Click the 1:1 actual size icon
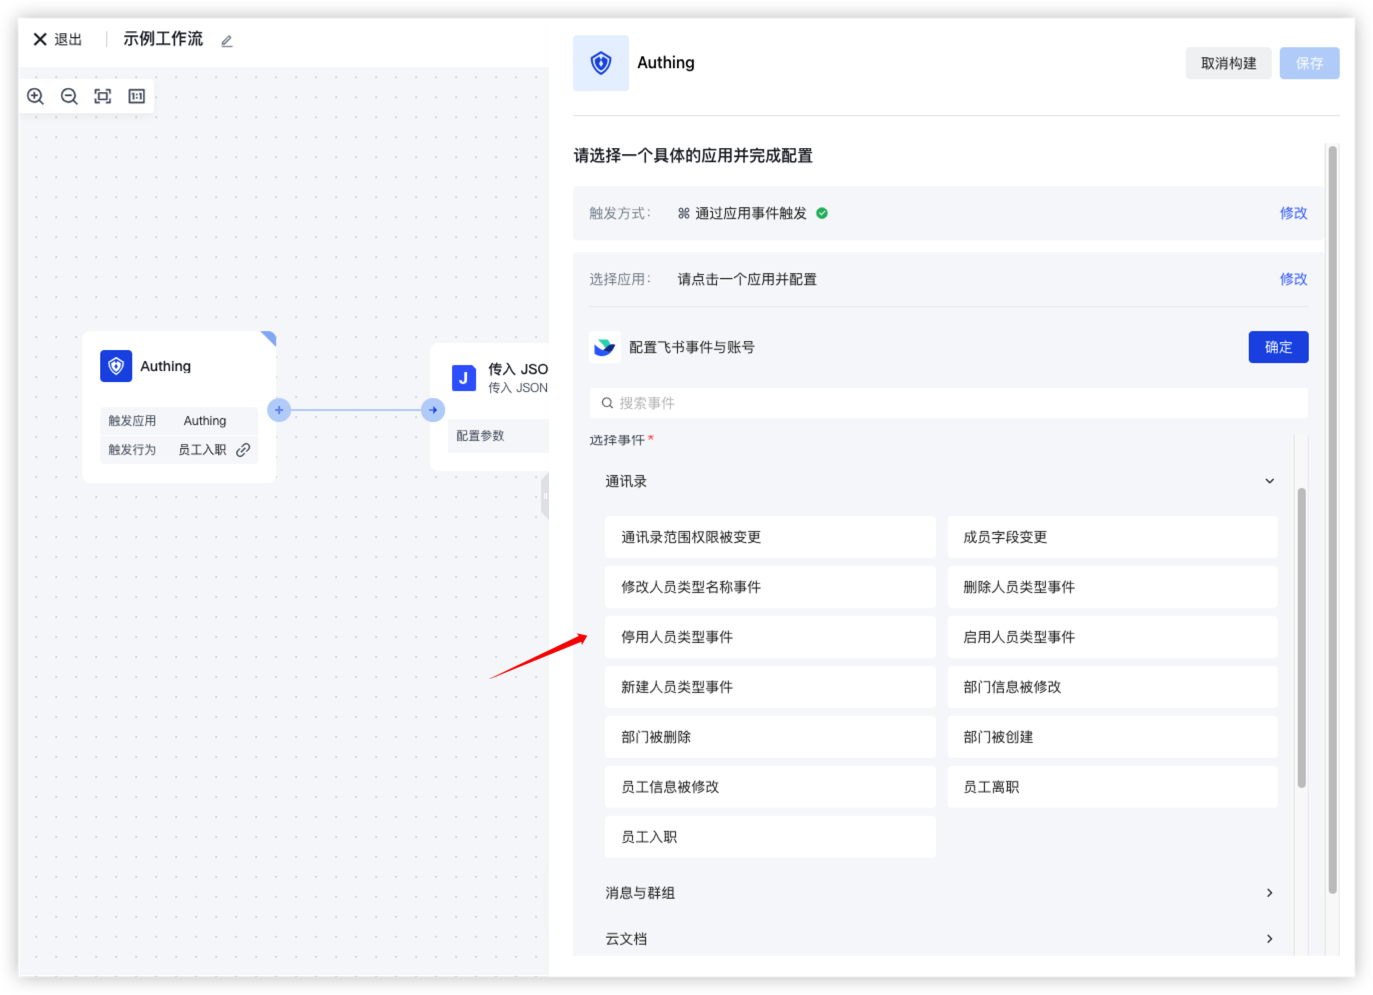 pyautogui.click(x=137, y=96)
